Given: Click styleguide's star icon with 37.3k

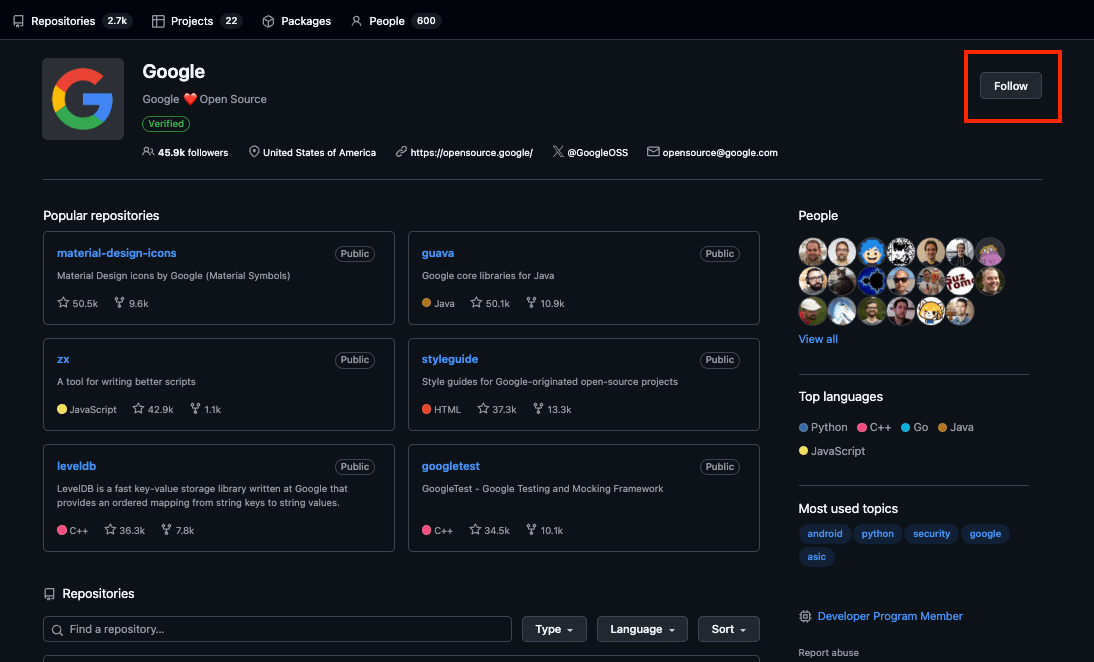Looking at the screenshot, I should point(483,409).
